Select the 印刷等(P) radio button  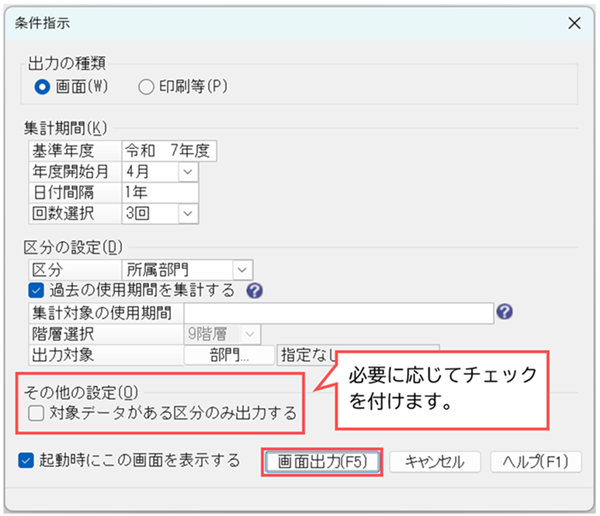pos(146,87)
